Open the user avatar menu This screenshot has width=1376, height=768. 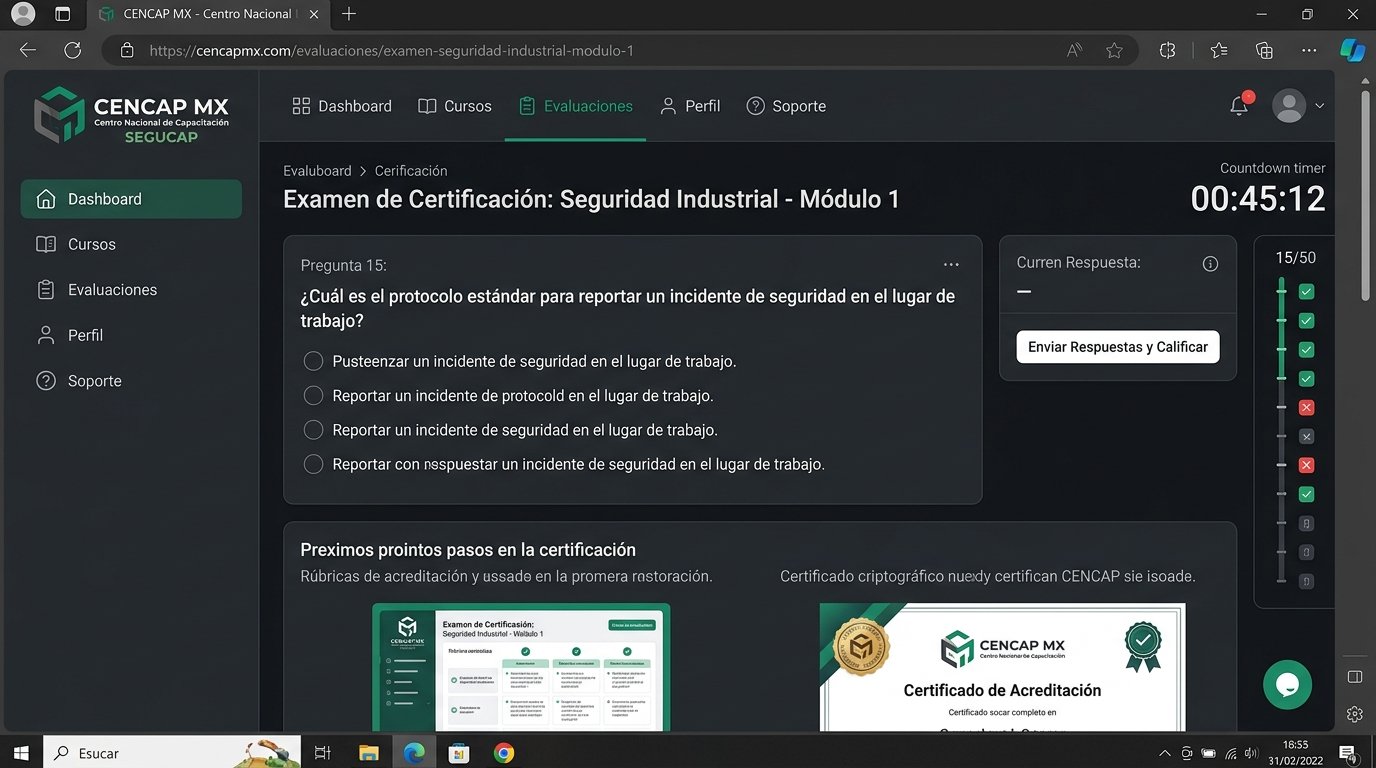point(1289,106)
